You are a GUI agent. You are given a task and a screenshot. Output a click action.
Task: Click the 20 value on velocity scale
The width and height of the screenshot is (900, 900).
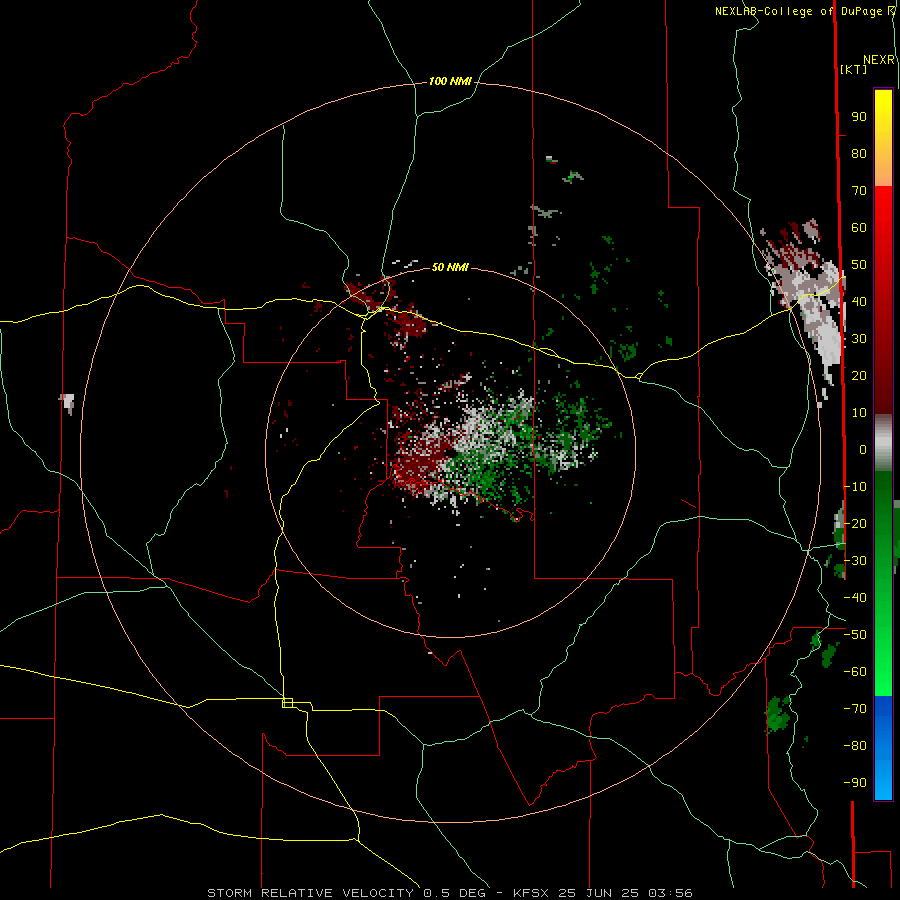[859, 376]
